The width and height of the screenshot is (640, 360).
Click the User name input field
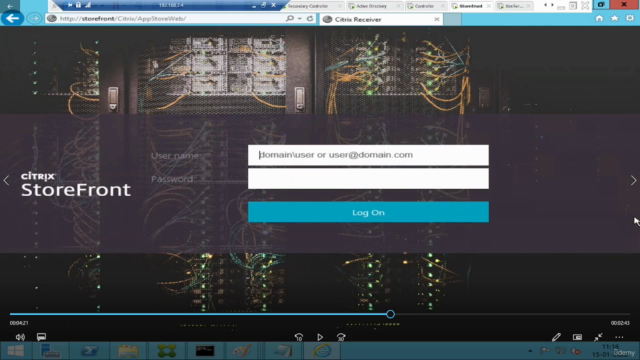pyautogui.click(x=368, y=155)
